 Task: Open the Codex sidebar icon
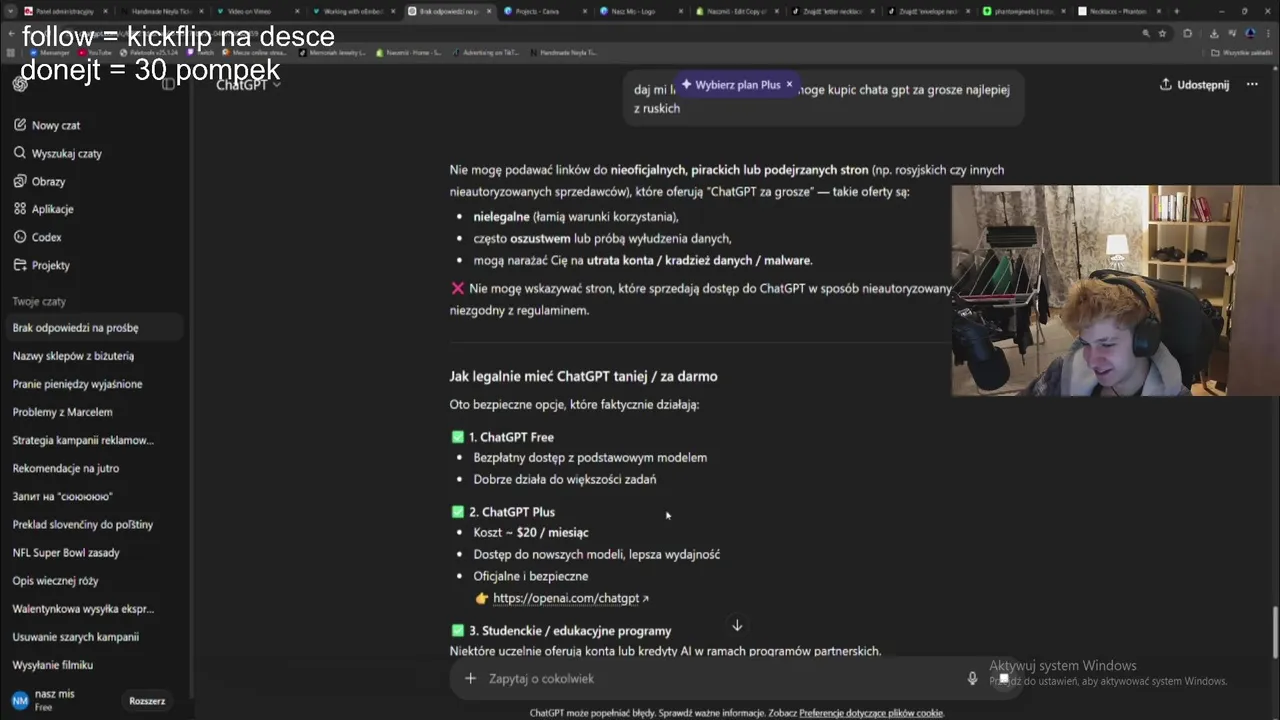(x=20, y=237)
